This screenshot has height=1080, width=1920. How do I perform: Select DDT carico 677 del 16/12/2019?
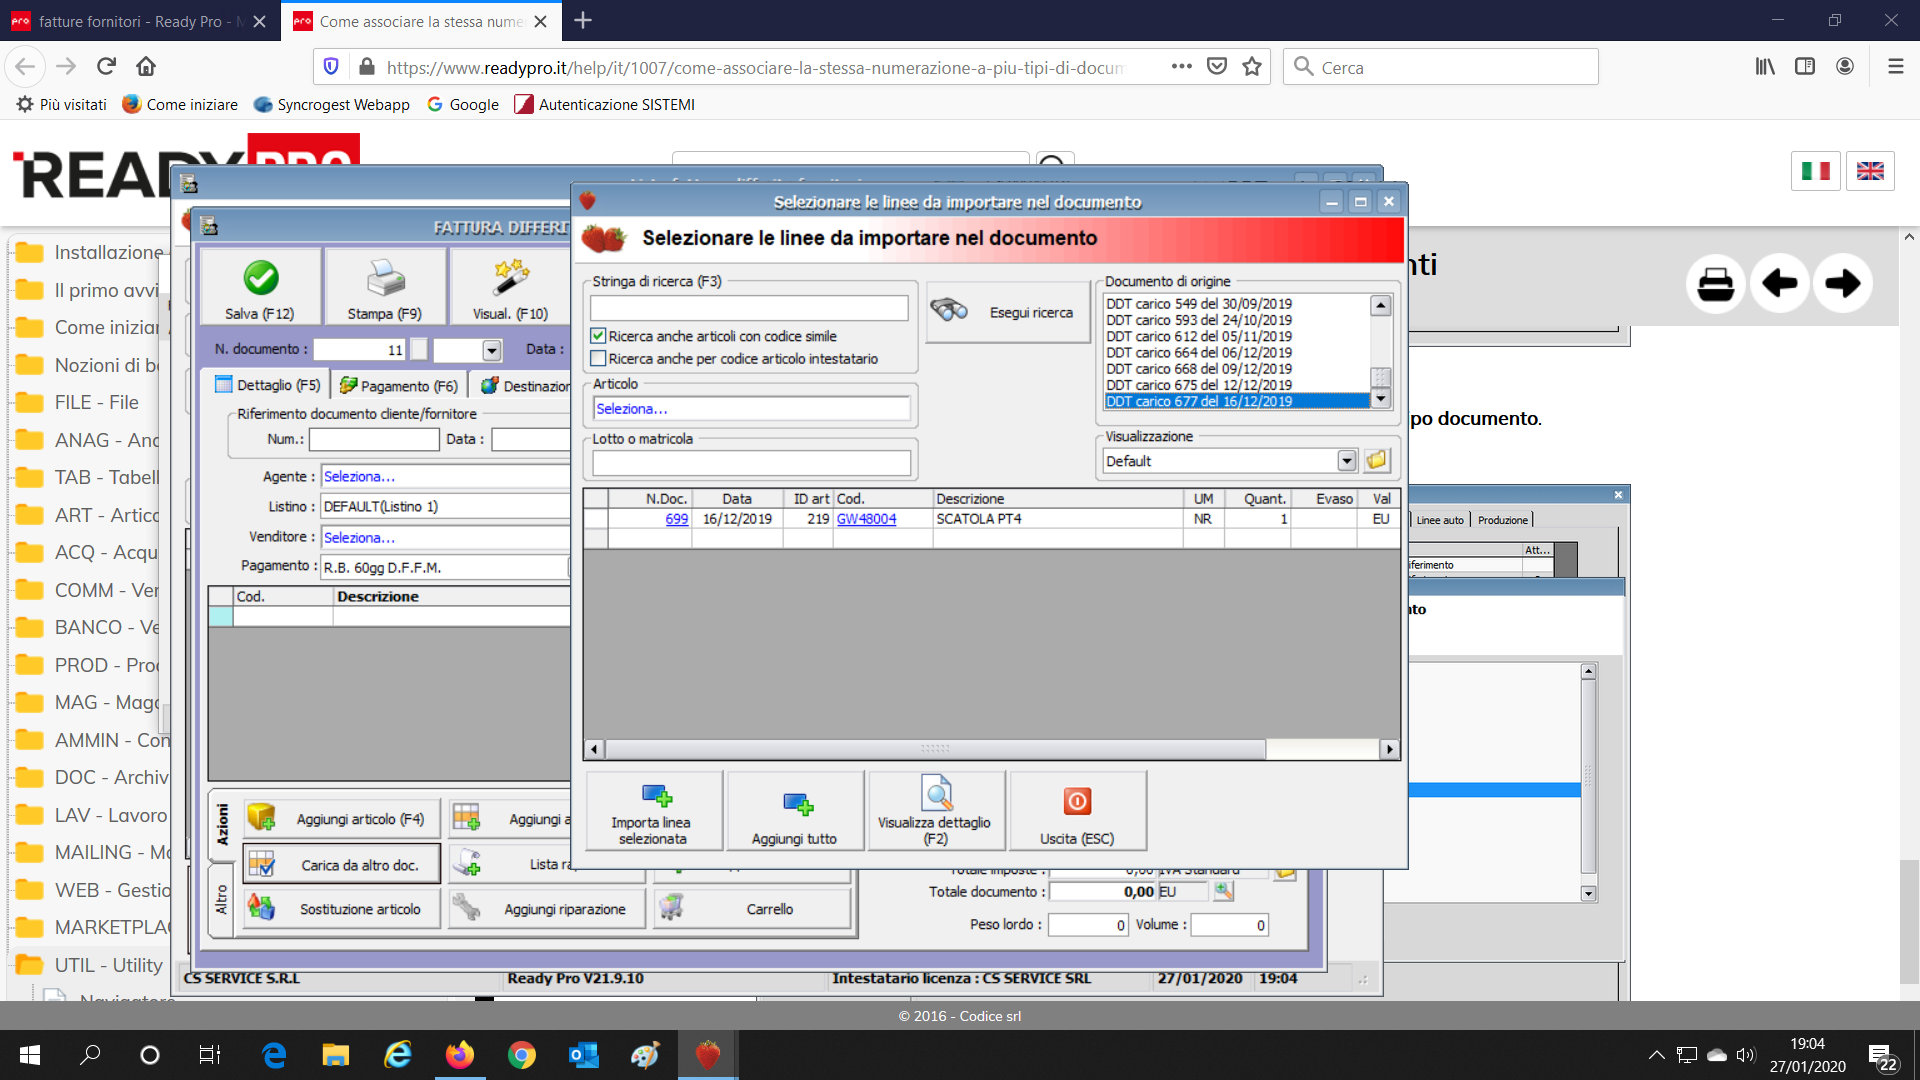tap(1237, 401)
